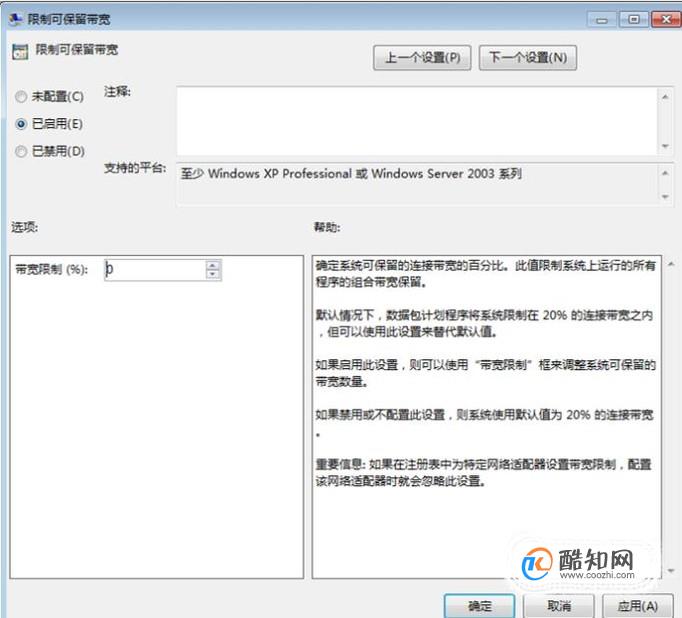Click the 支持的平台 box scroll down arrow
Image resolution: width=682 pixels, height=618 pixels.
pyautogui.click(x=665, y=197)
